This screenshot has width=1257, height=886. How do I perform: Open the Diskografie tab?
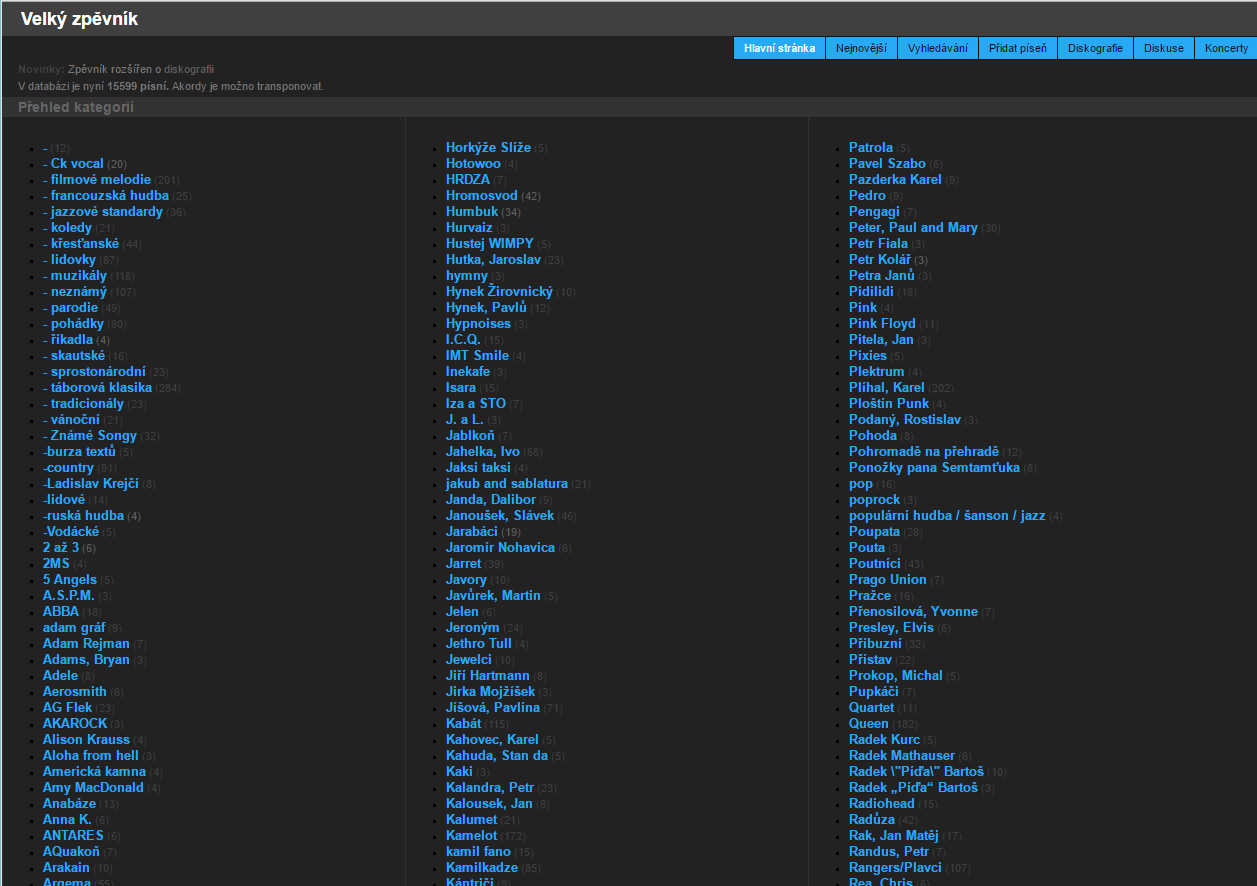tap(1095, 48)
